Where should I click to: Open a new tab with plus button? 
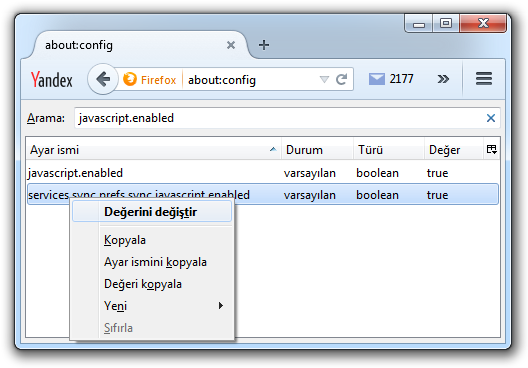pos(264,45)
